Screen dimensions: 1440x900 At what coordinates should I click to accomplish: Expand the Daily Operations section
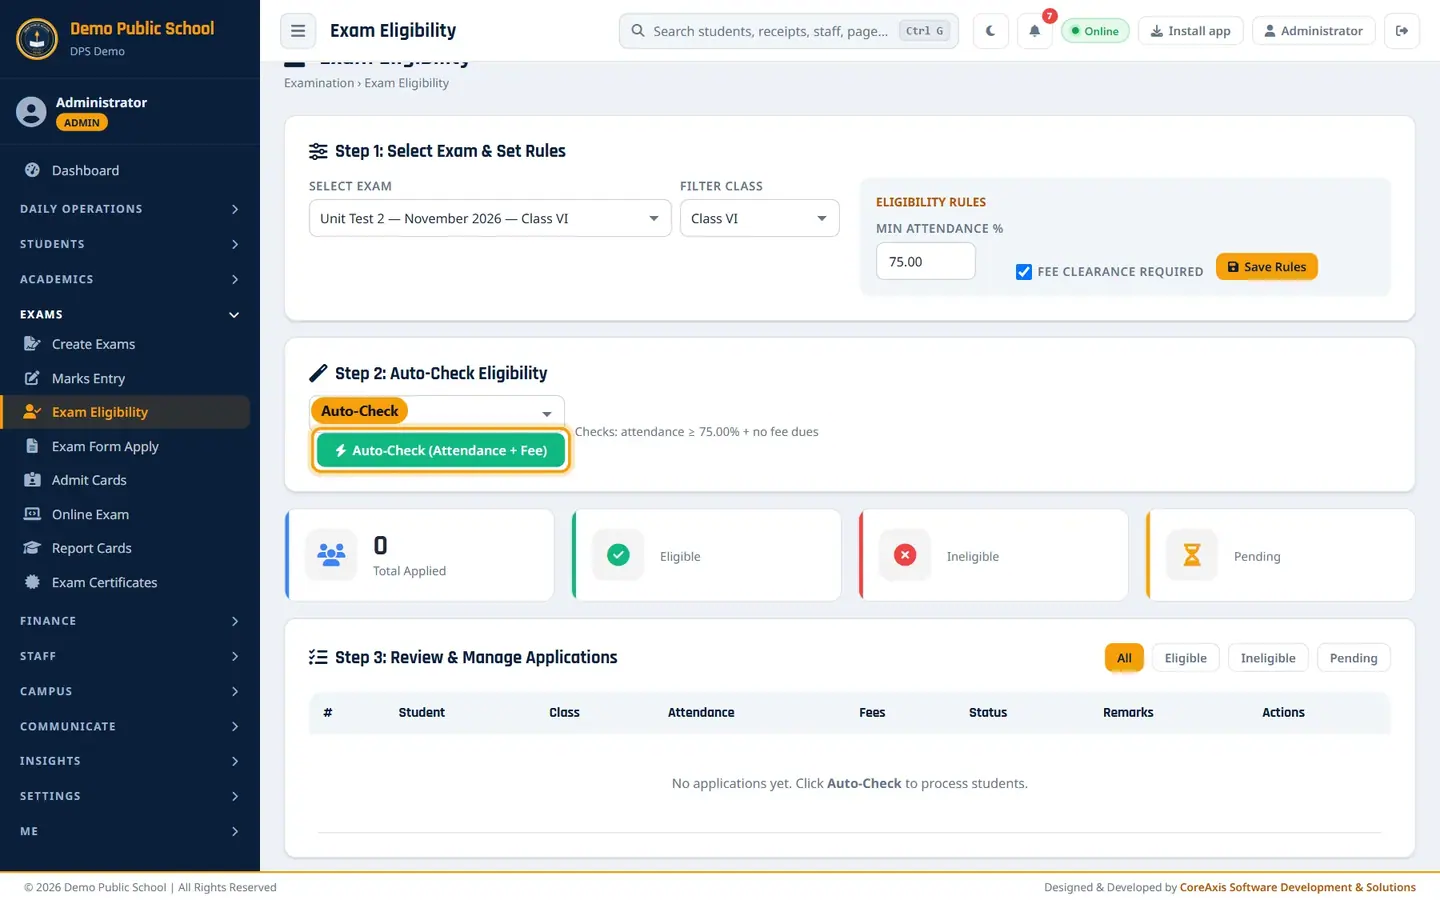[130, 209]
